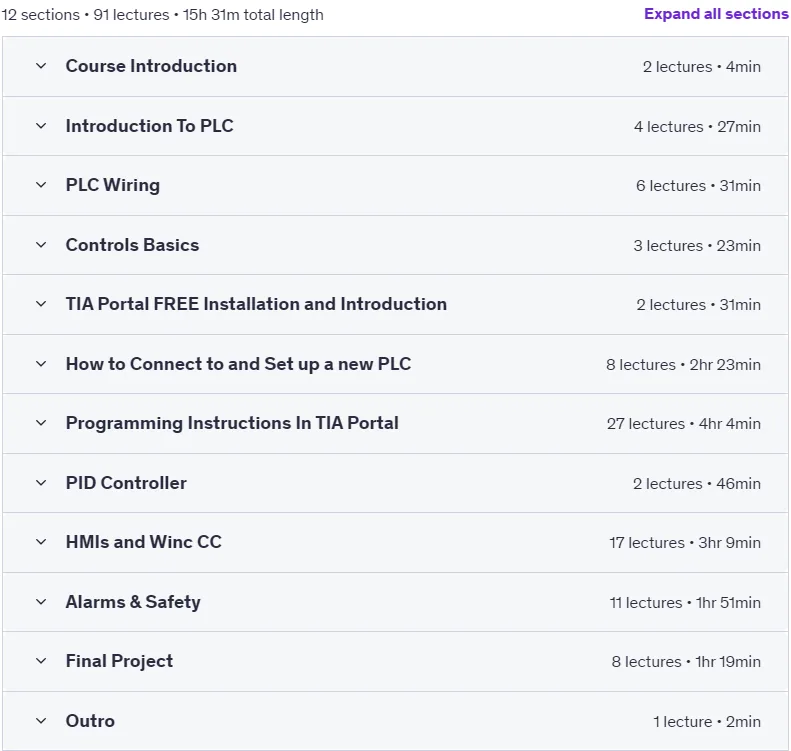Viewport: 791px width, 751px height.
Task: Expand the Controls Basics chevron
Action: (x=41, y=245)
